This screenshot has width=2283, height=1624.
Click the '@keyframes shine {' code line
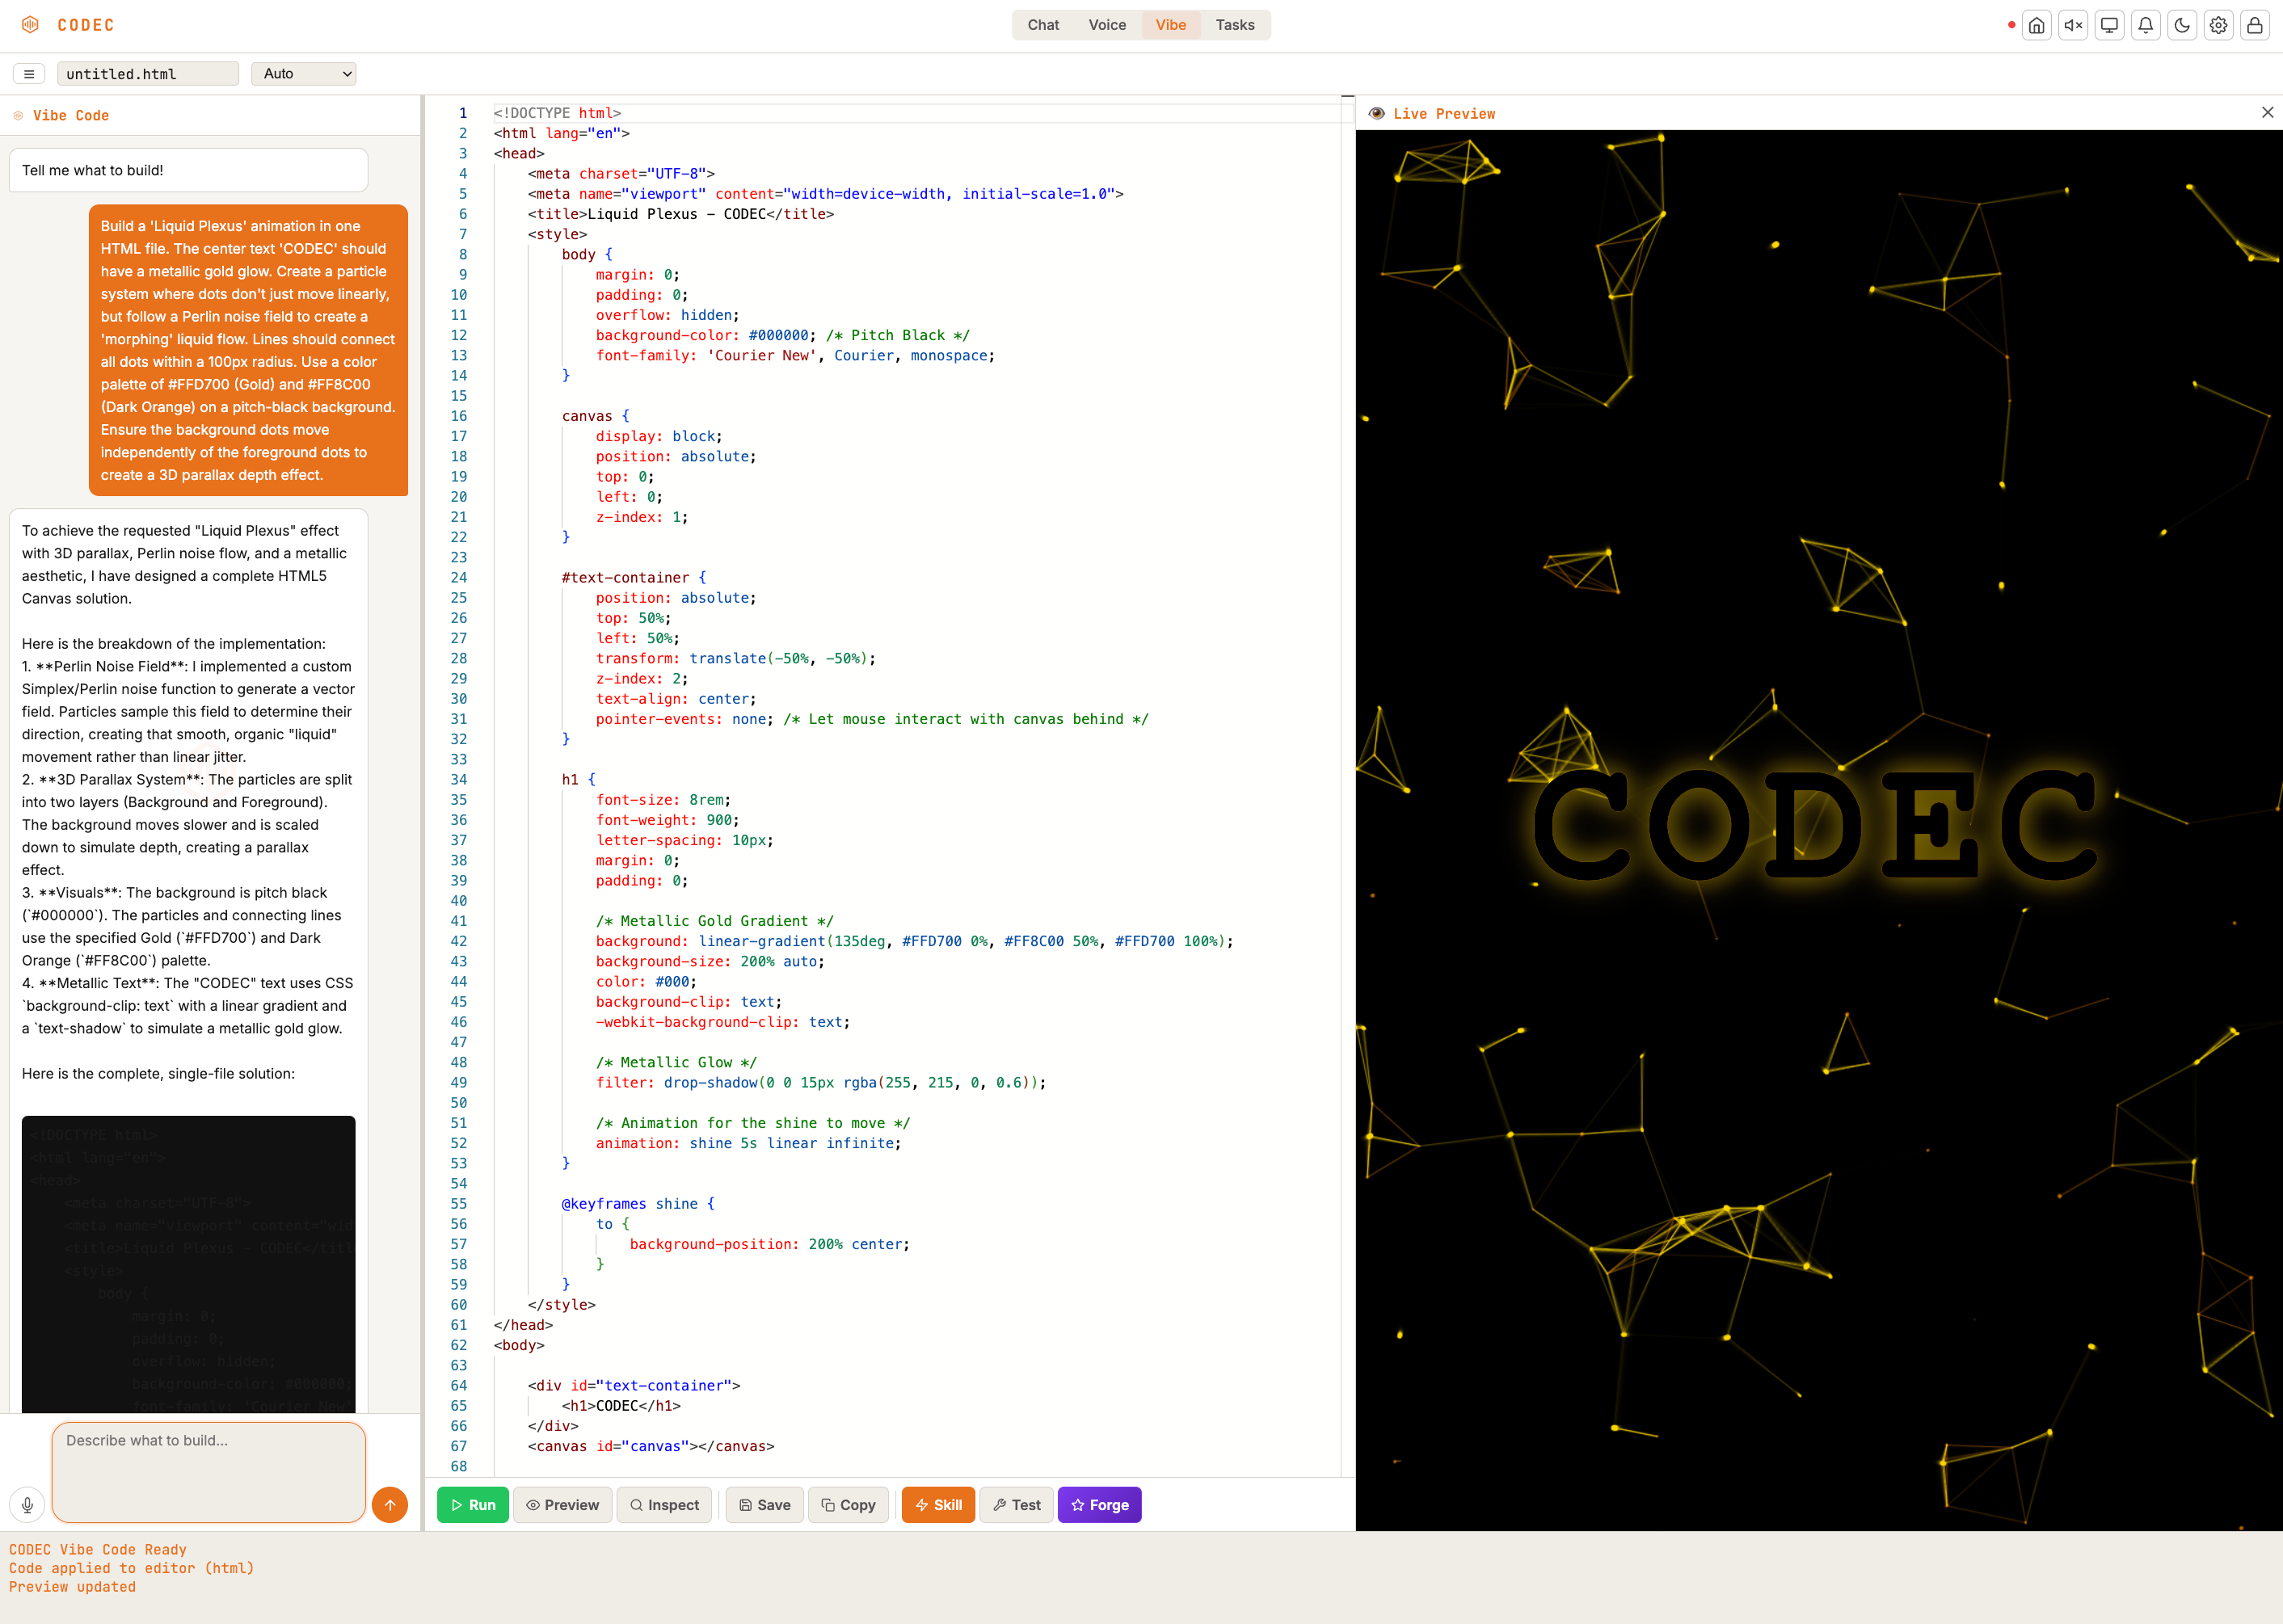click(x=638, y=1204)
